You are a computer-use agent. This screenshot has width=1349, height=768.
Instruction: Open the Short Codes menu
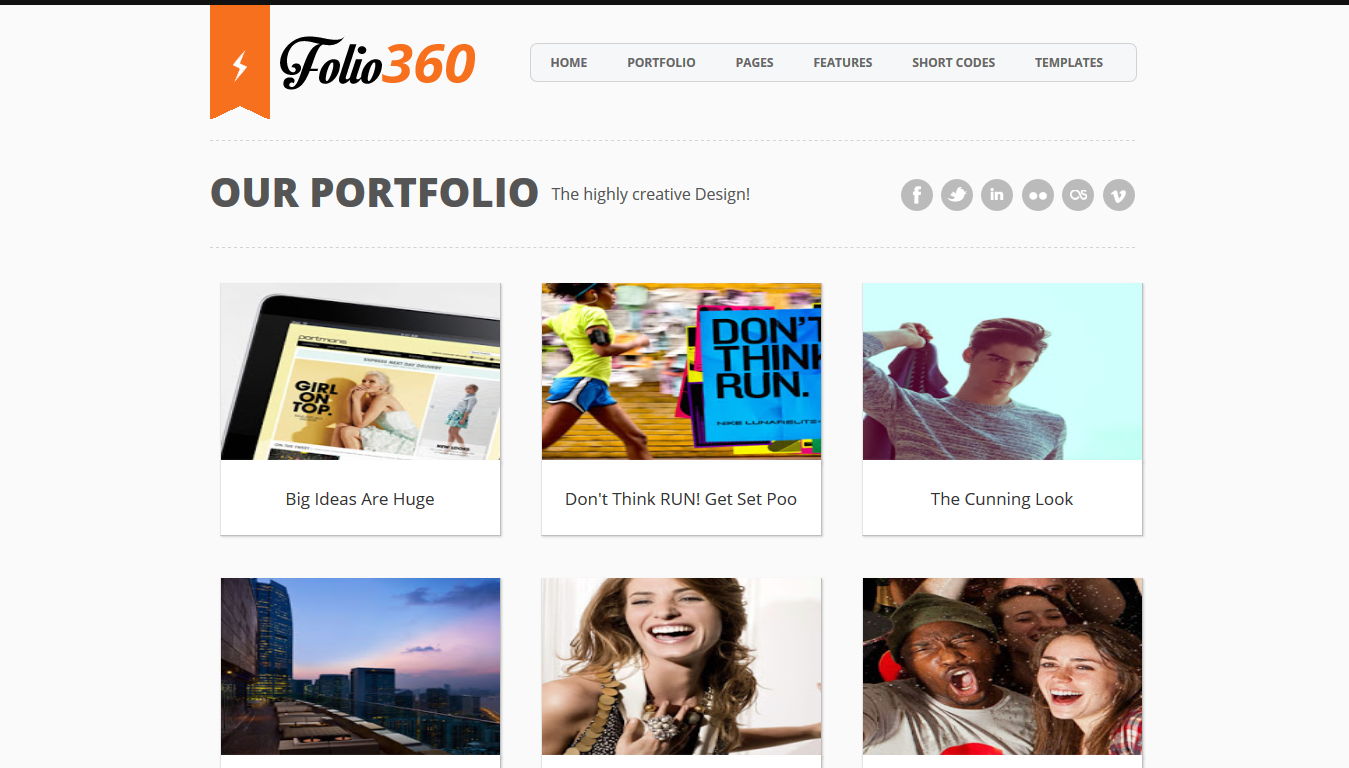tap(954, 62)
